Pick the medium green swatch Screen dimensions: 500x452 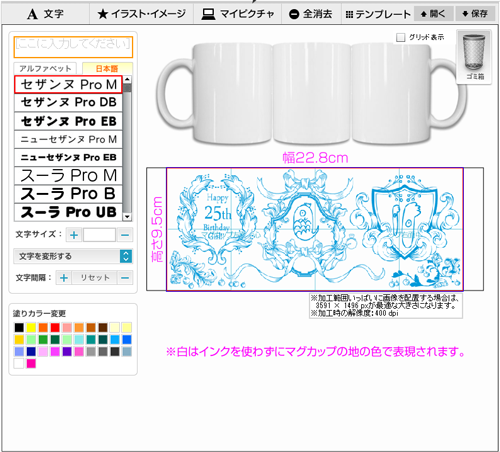pos(43,339)
